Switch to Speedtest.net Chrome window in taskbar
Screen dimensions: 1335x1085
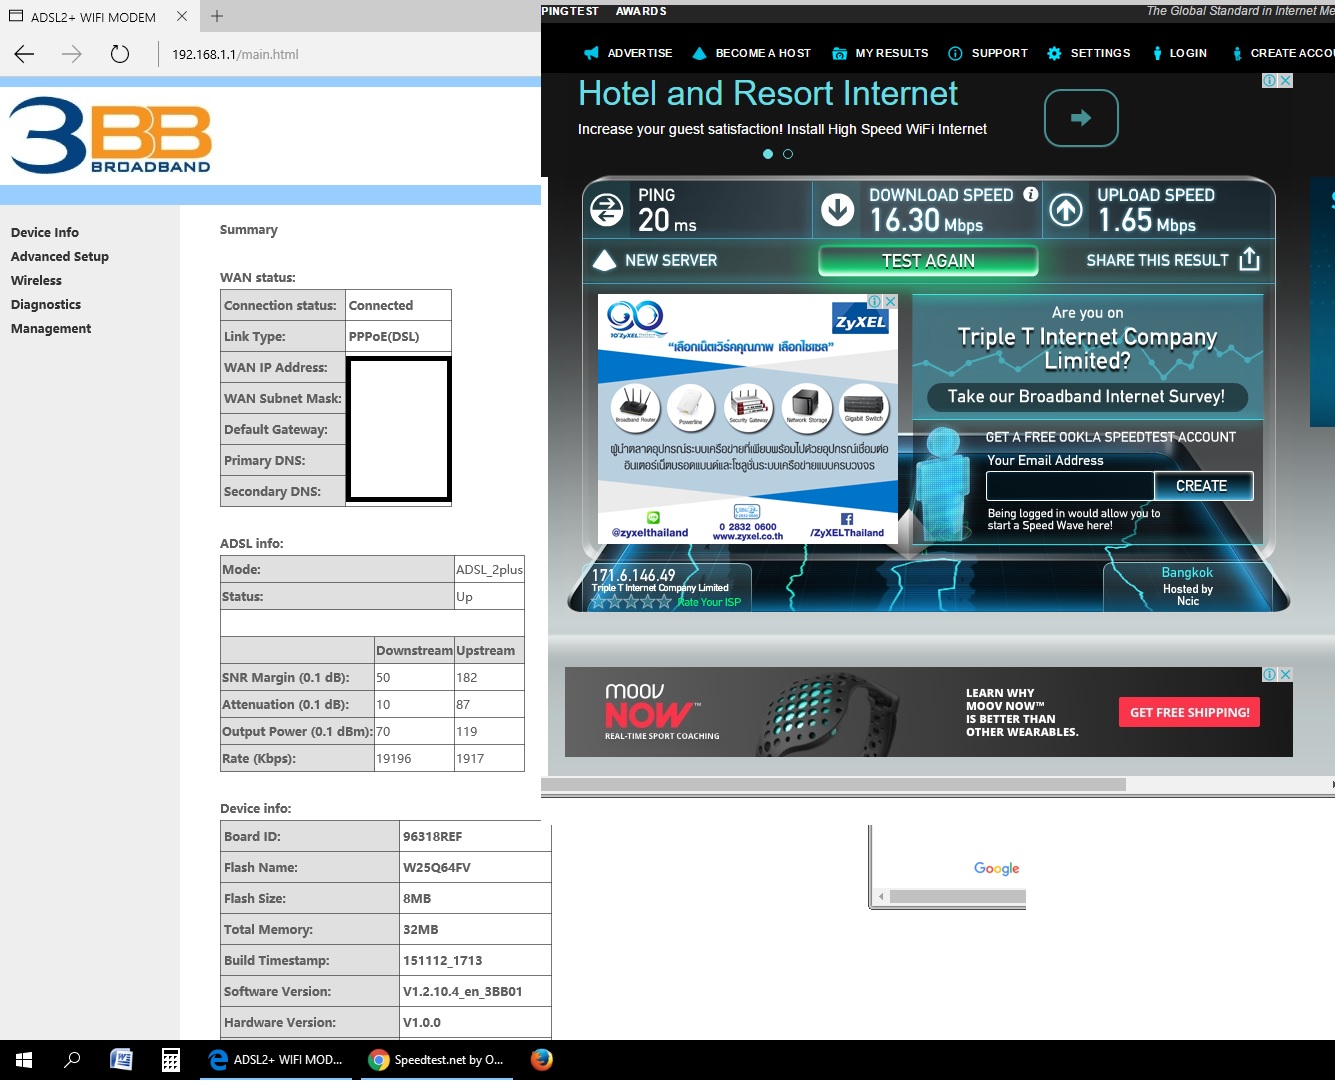pyautogui.click(x=436, y=1060)
